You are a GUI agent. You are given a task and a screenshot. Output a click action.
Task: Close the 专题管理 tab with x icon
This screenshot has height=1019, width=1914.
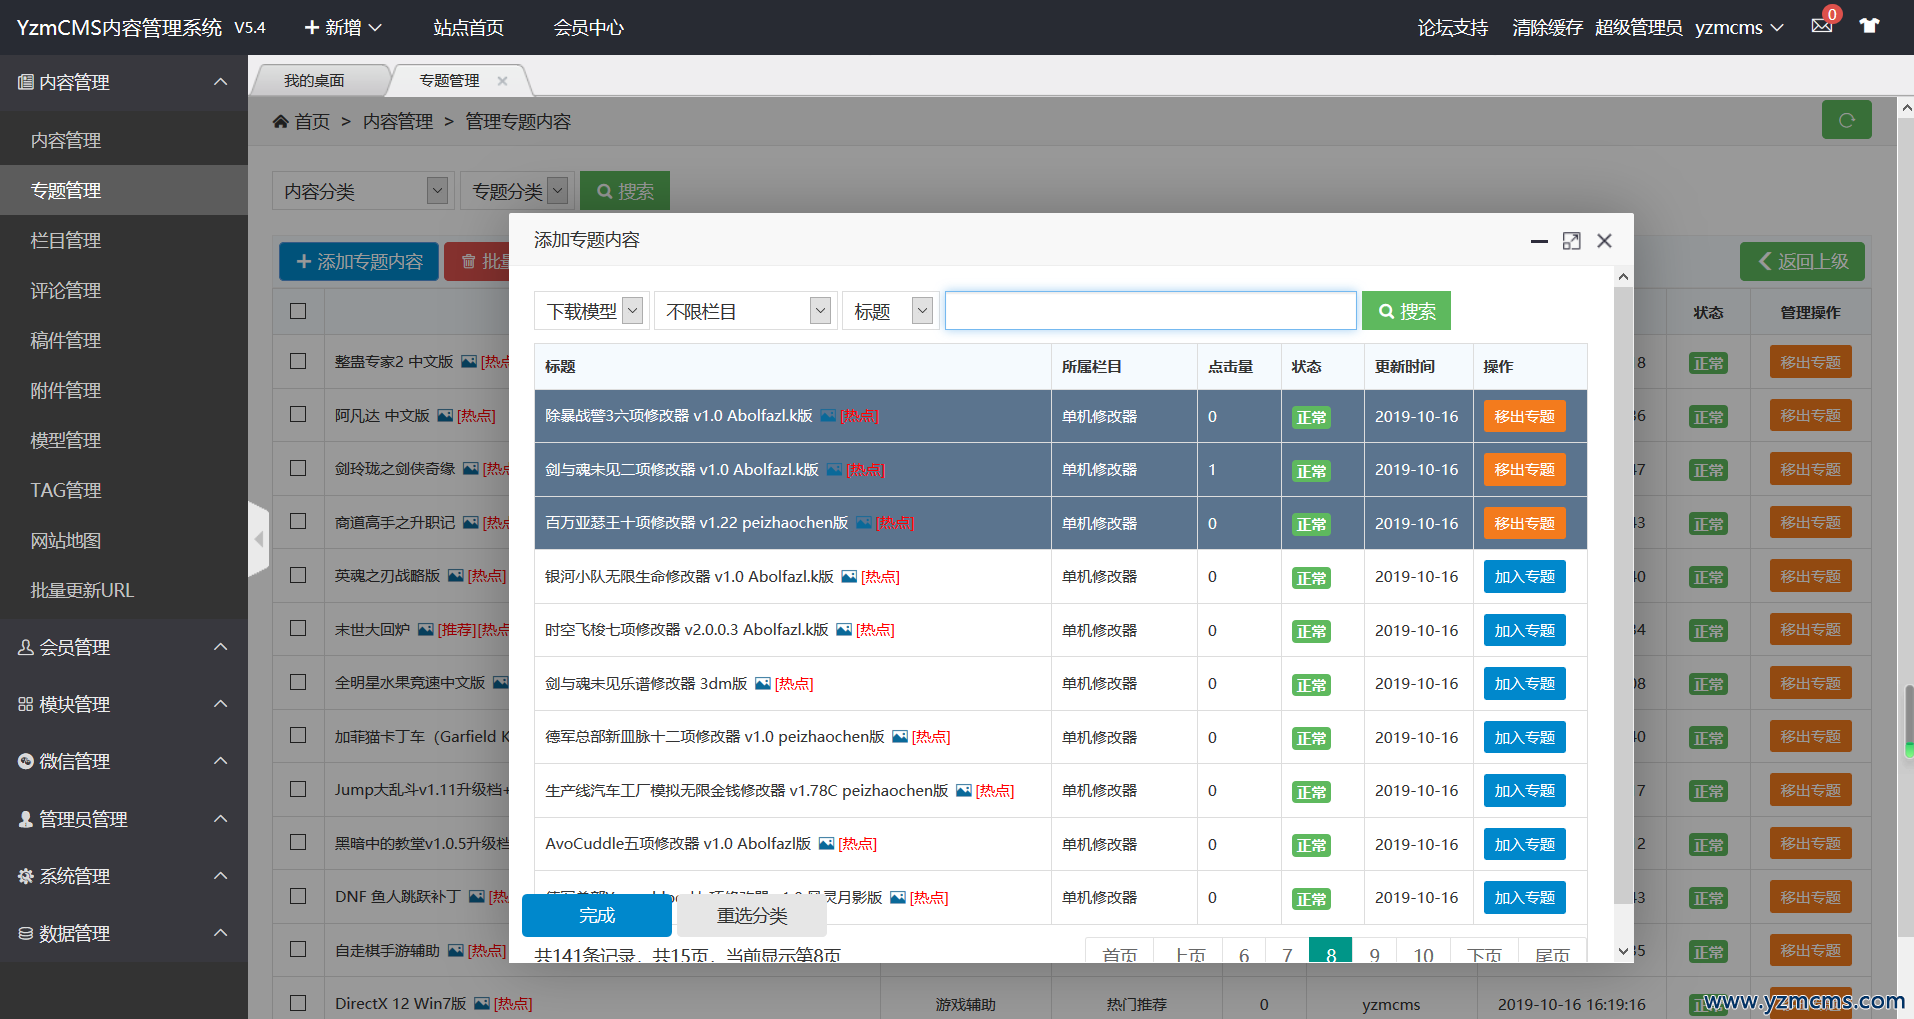point(502,81)
